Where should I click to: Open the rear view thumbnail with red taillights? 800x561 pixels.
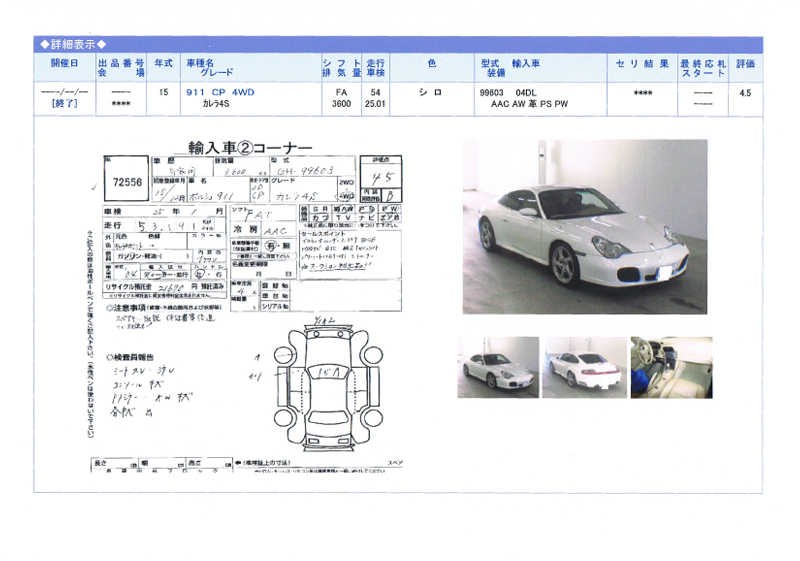pos(584,367)
